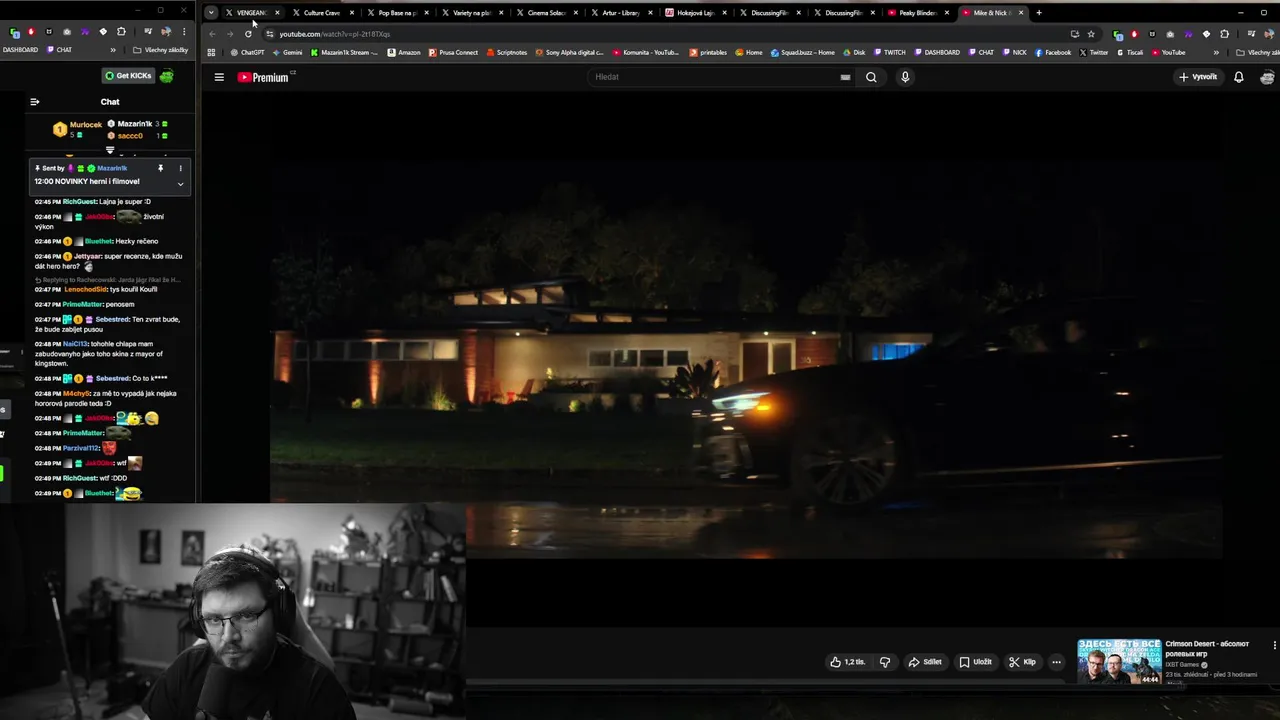1280x720 pixels.
Task: Open the Chrome apps grid in bookmarks bar
Action: coord(211,52)
